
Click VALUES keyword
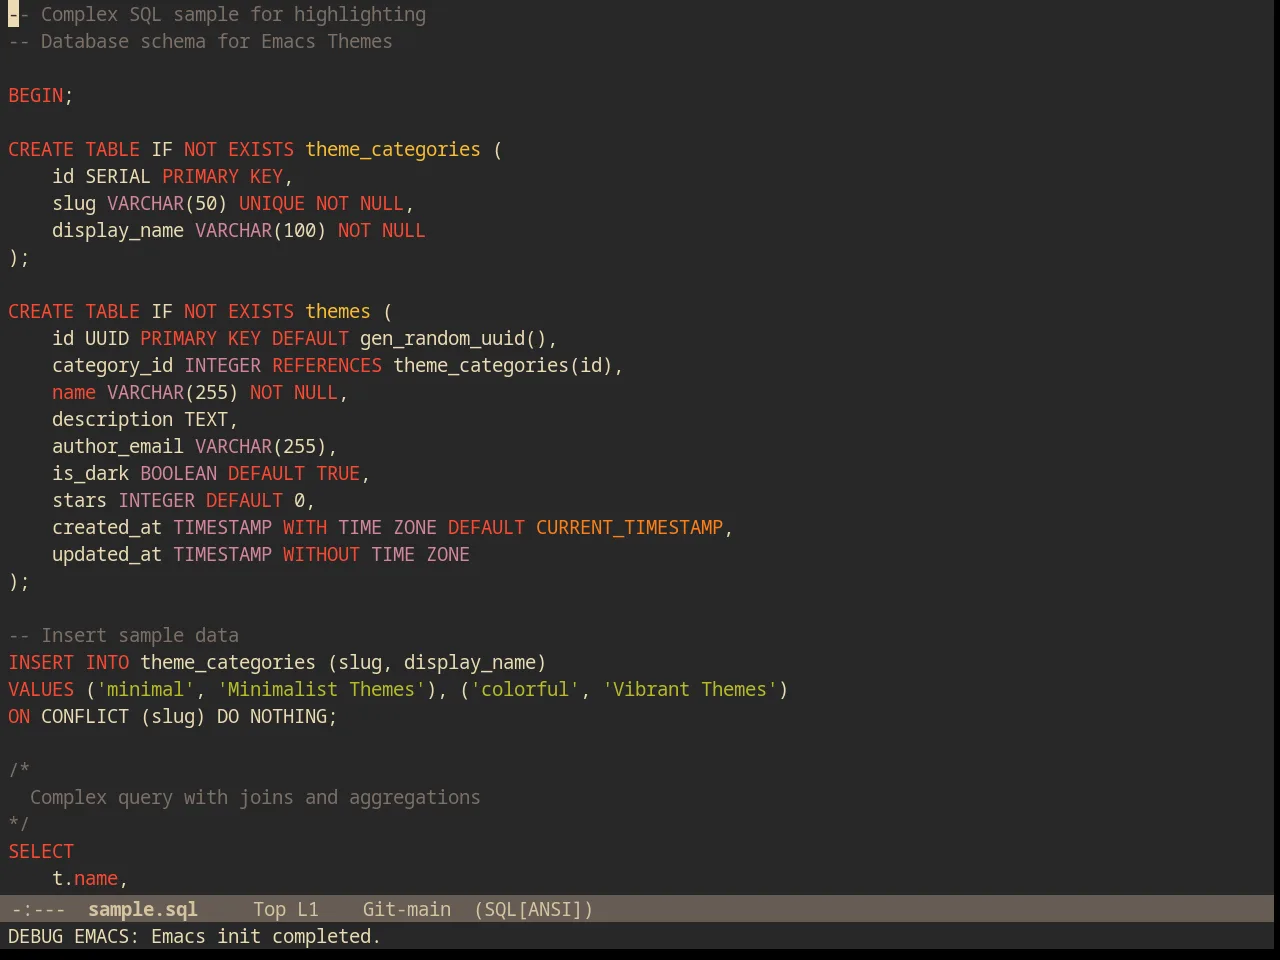pyautogui.click(x=41, y=689)
